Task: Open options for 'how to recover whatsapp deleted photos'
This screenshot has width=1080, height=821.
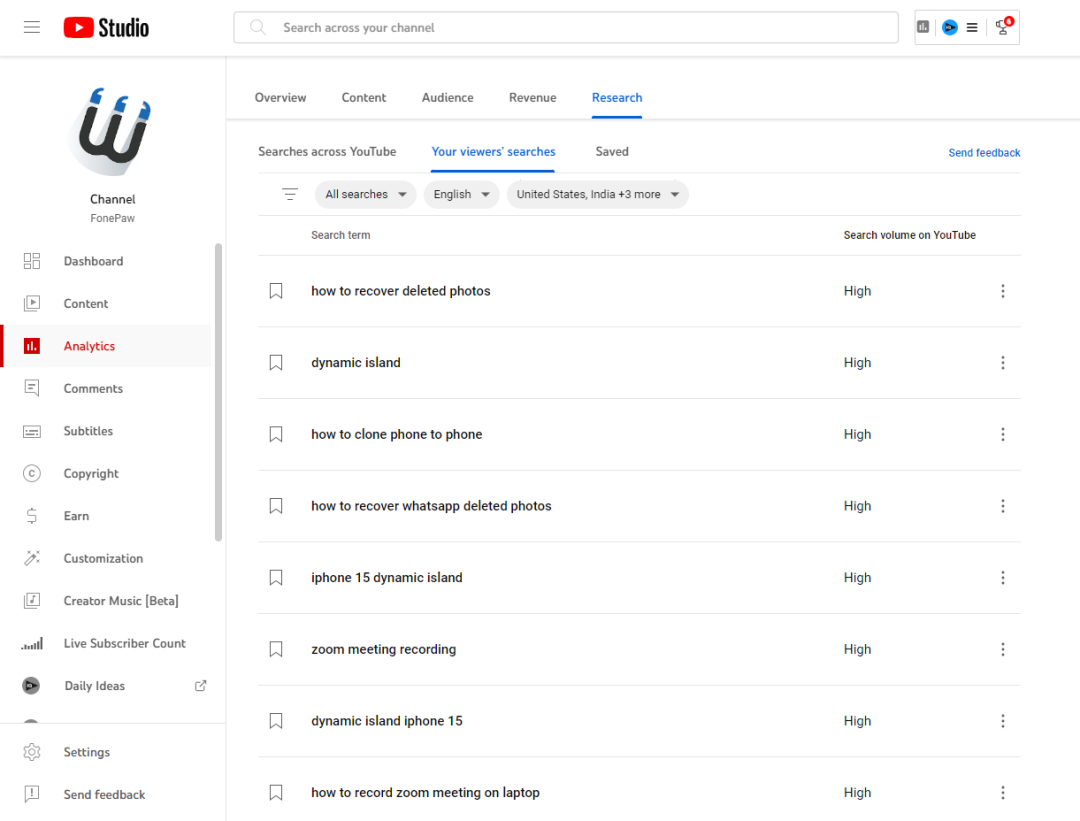Action: 1003,506
